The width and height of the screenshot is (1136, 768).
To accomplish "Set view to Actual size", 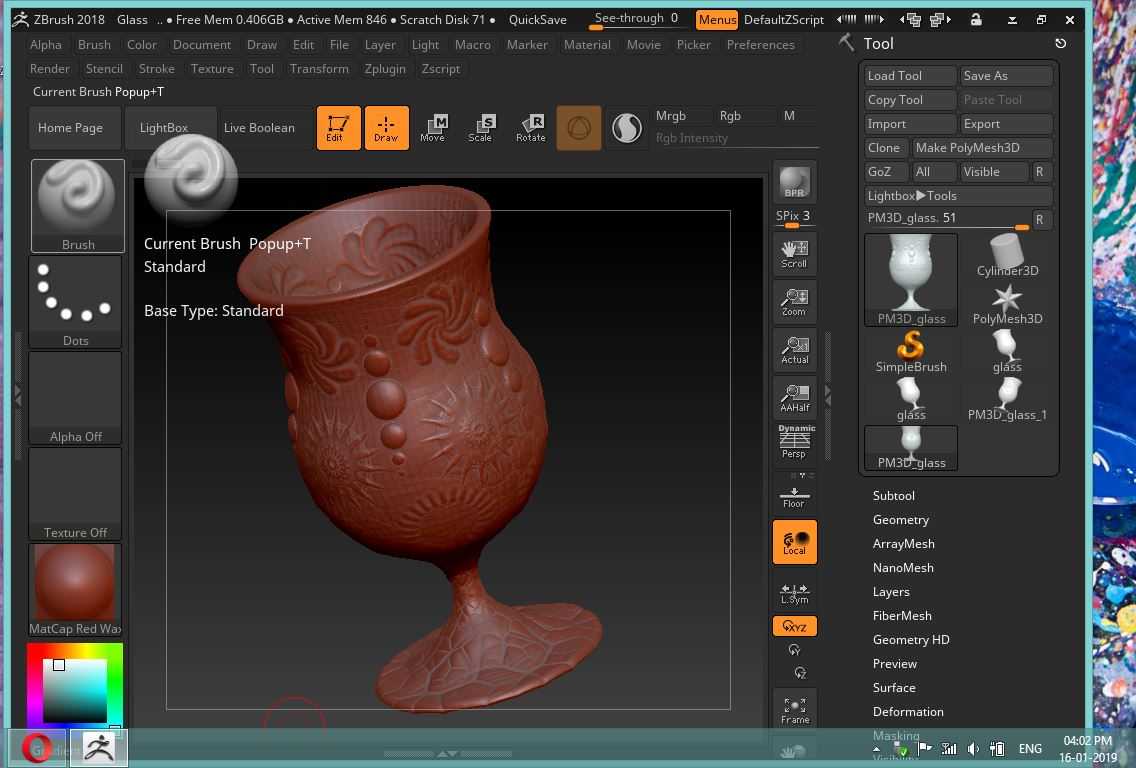I will tap(795, 350).
